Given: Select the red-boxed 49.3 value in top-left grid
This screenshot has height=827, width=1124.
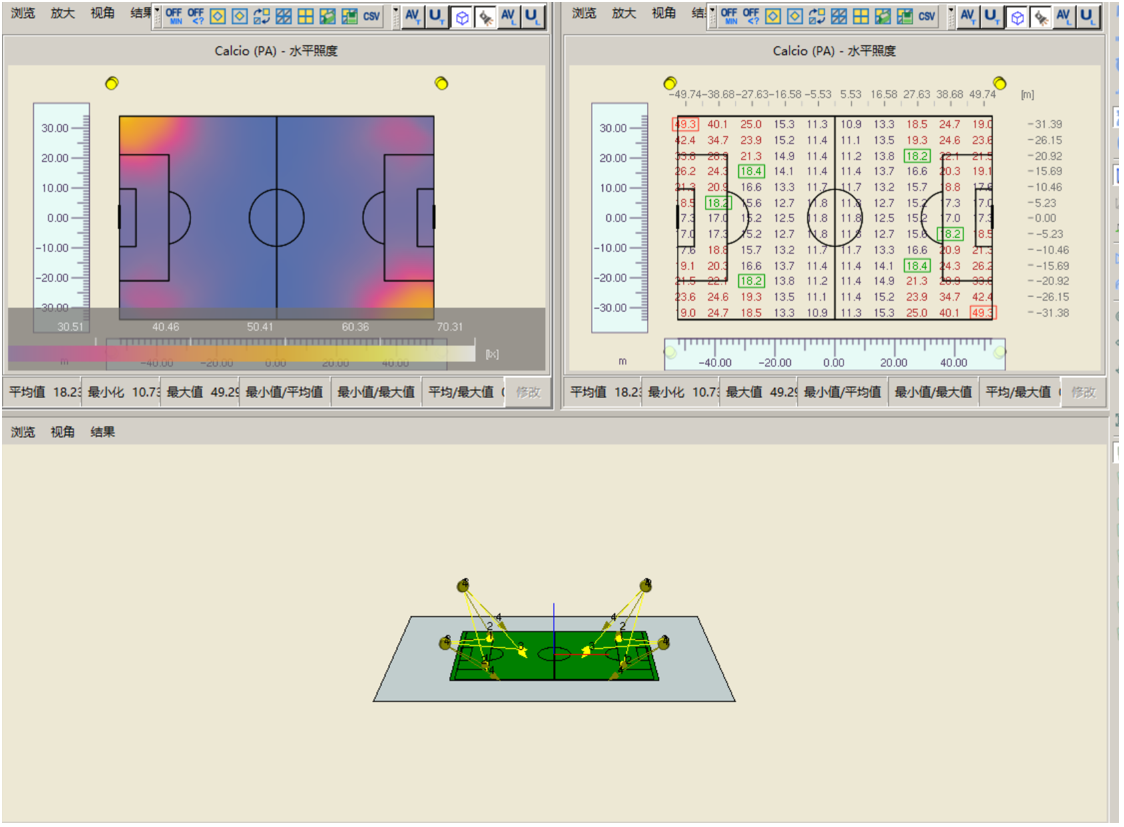Looking at the screenshot, I should tap(685, 124).
